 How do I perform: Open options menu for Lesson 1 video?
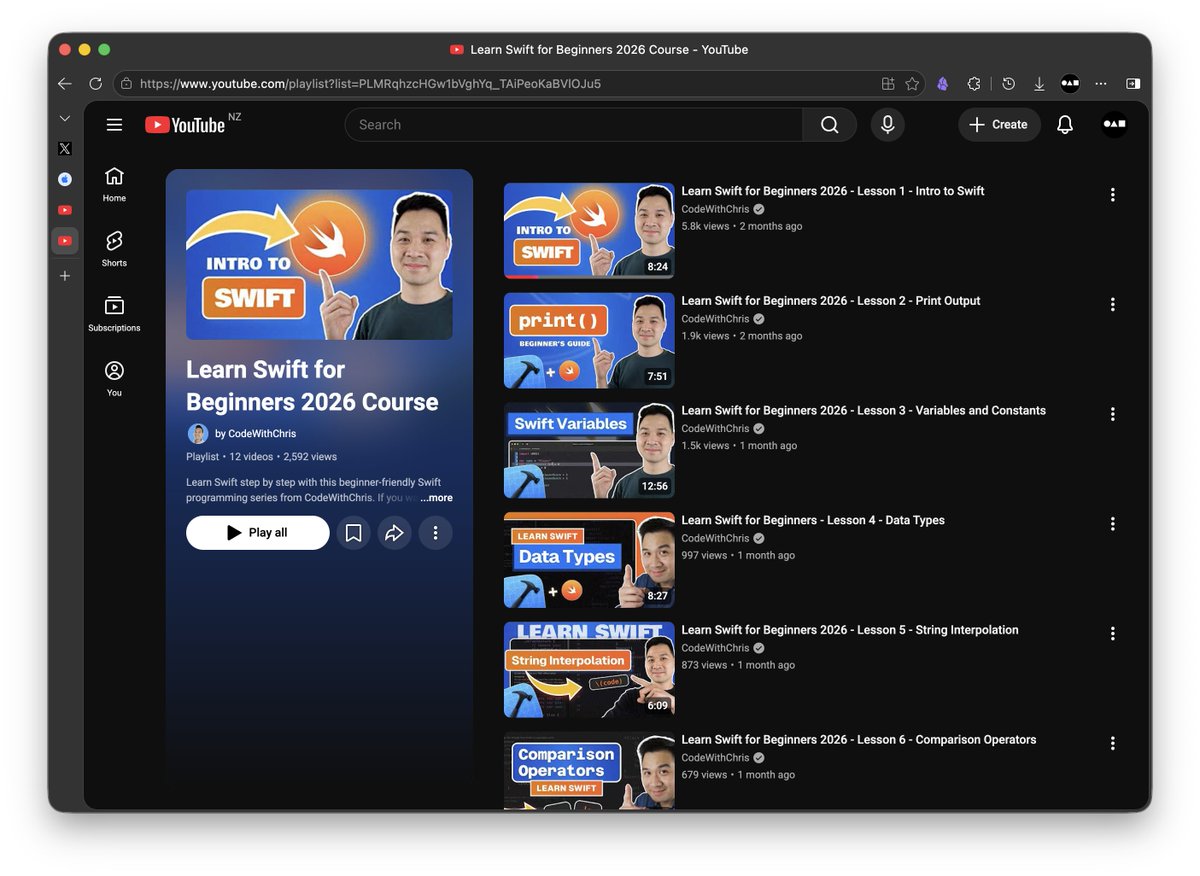point(1112,195)
